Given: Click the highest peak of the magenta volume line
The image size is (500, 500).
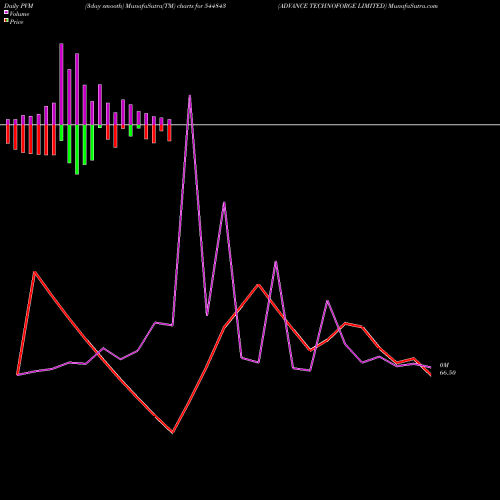Looking at the screenshot, I should pyautogui.click(x=190, y=96).
